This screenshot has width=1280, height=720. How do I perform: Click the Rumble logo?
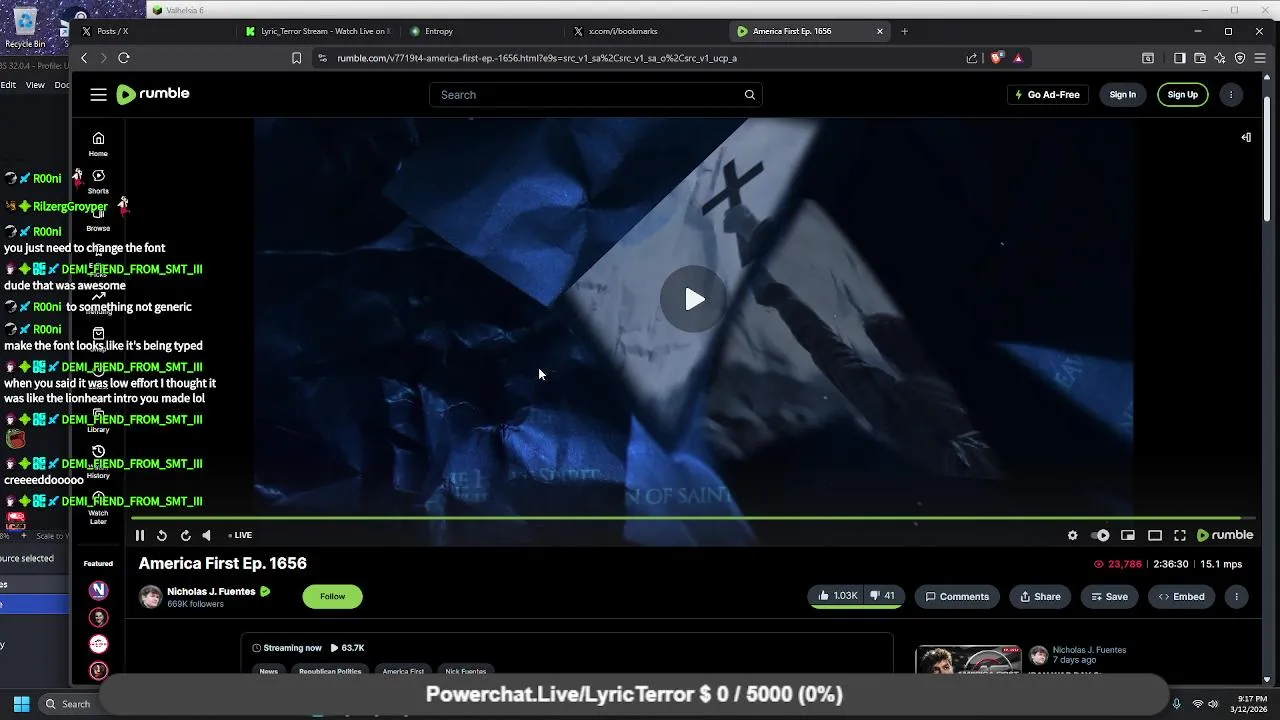(153, 94)
